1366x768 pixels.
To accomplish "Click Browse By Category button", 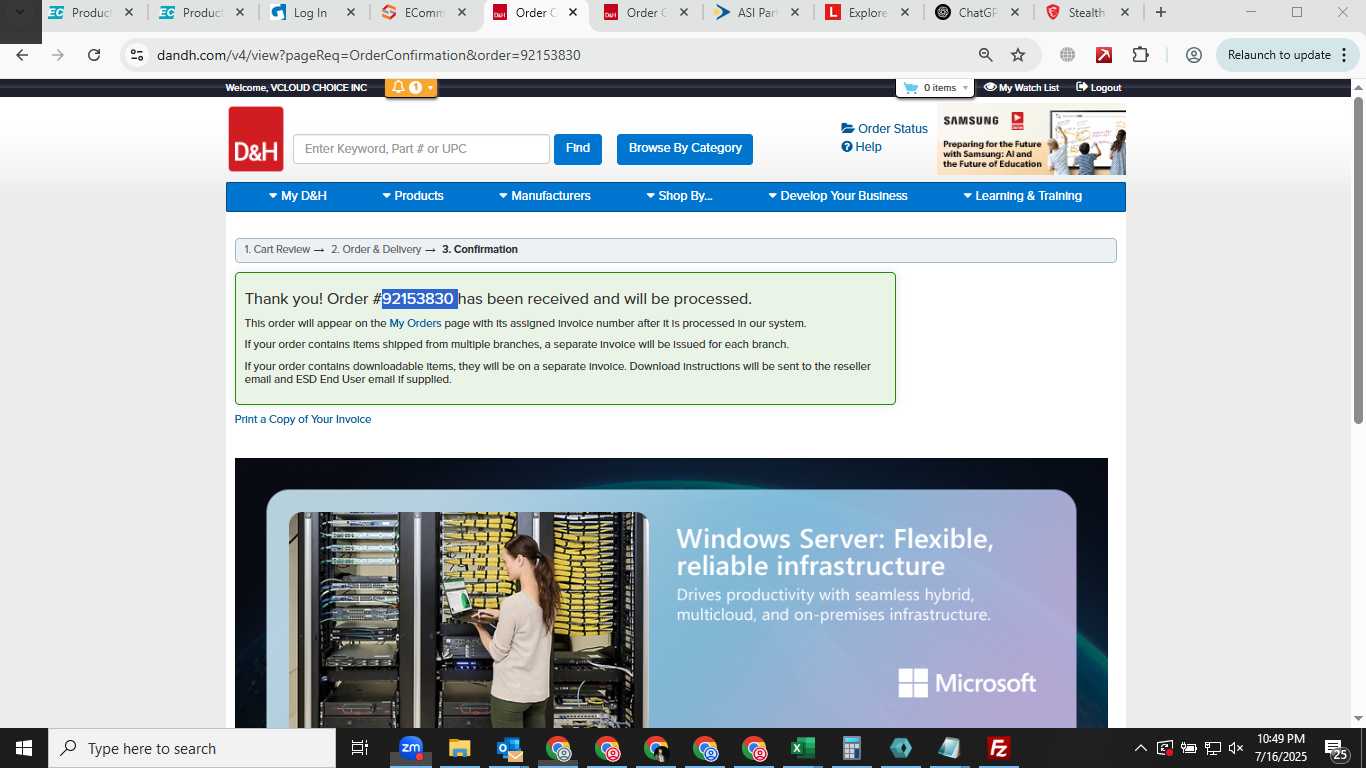I will point(685,148).
